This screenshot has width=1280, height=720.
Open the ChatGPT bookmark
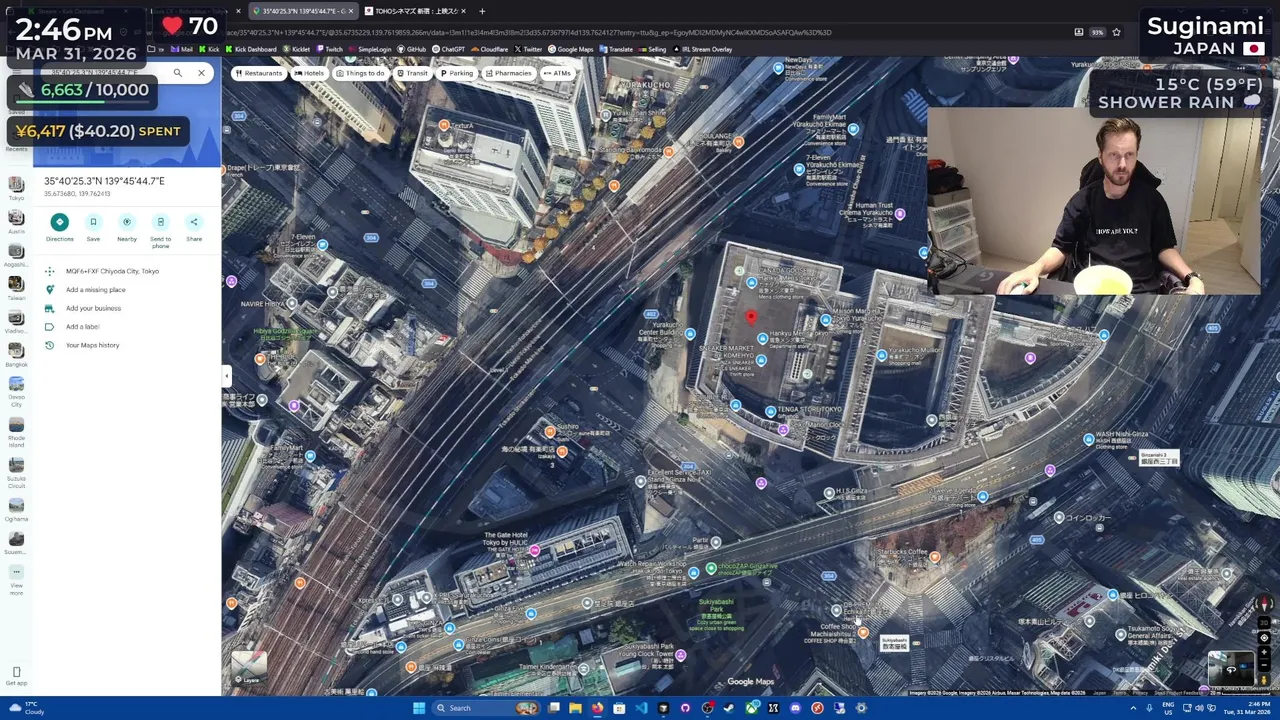pos(450,49)
